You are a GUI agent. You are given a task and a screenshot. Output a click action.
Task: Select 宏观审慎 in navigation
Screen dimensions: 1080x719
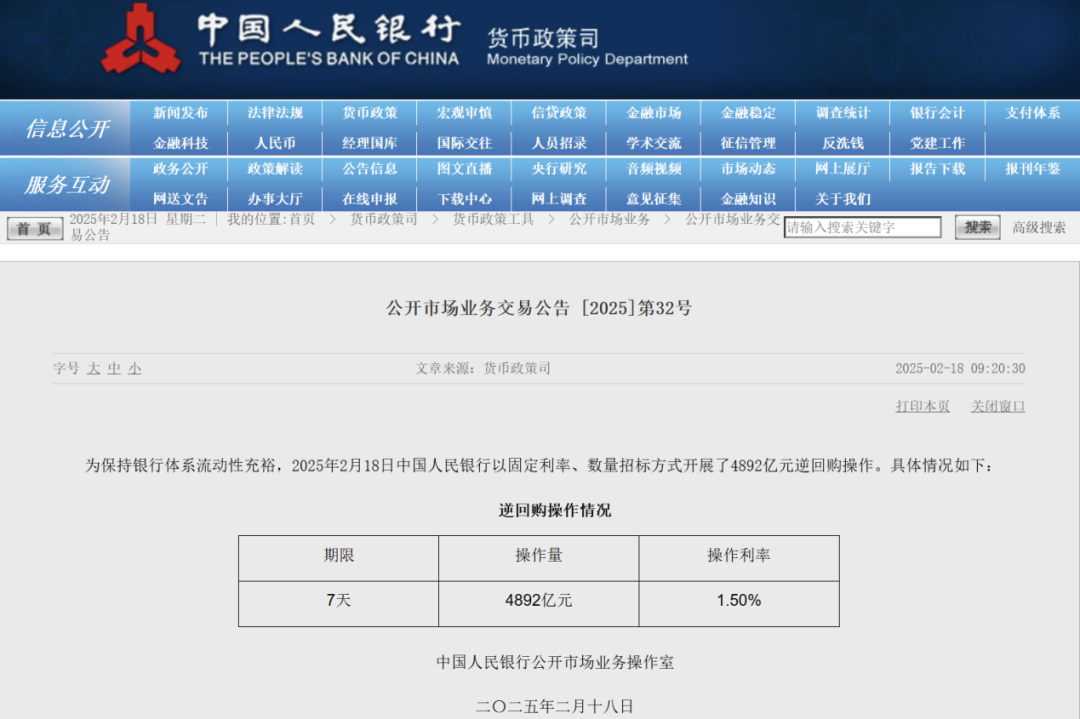[464, 113]
